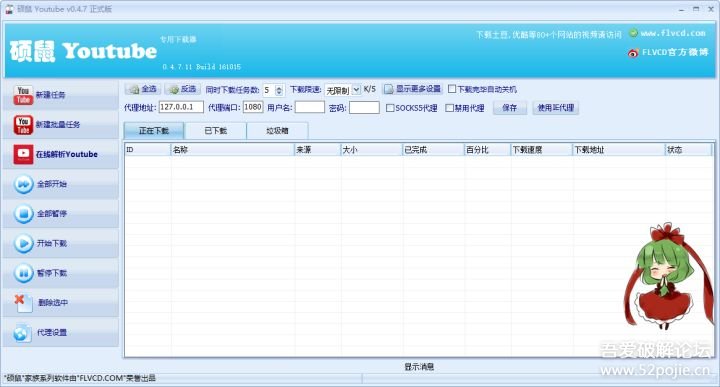
Task: Open 显示更多设置 more settings
Action: [x=412, y=89]
